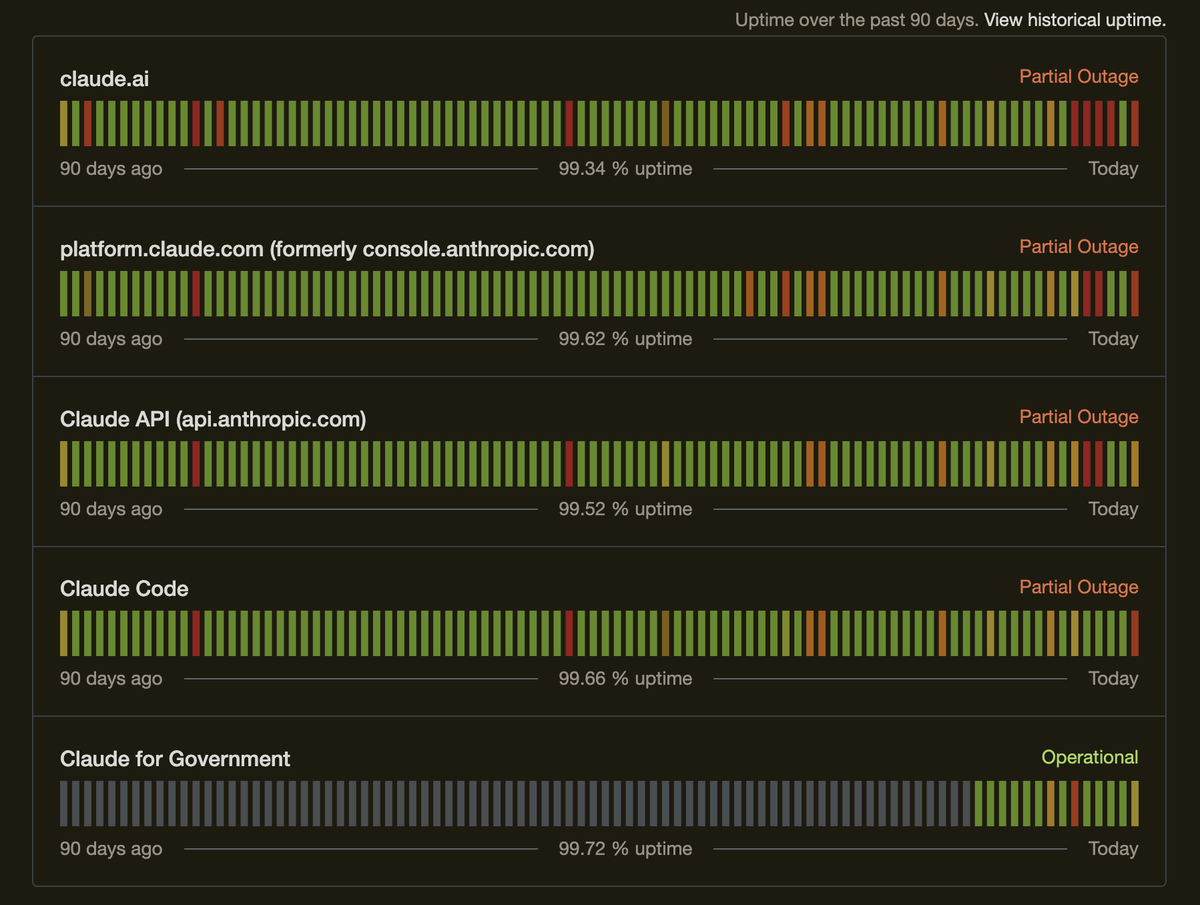Click '90 days ago' under platform.claude.com
This screenshot has height=905, width=1200.
pos(111,339)
